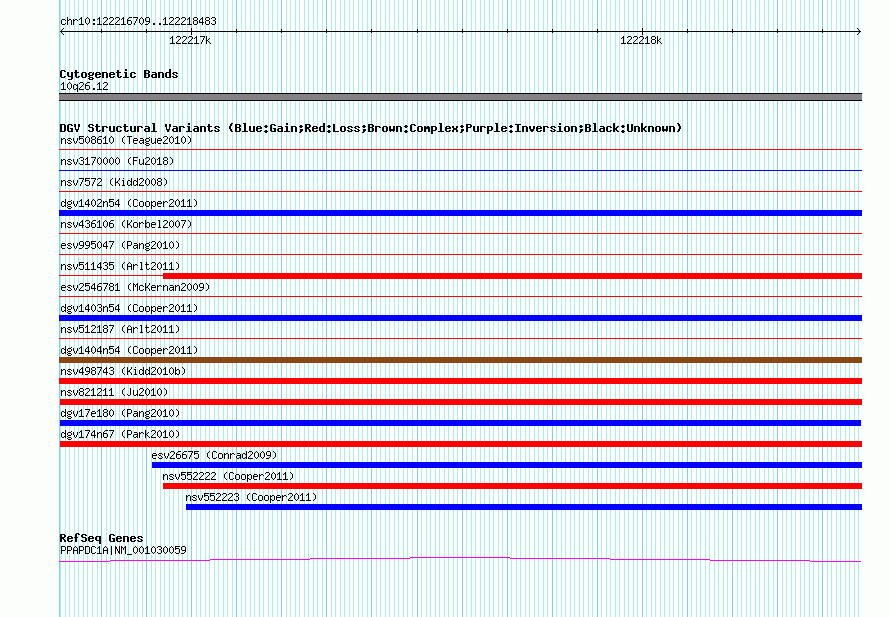This screenshot has height=617, width=890.
Task: Click the blue dgv1403n54 gain bar
Action: 460,318
